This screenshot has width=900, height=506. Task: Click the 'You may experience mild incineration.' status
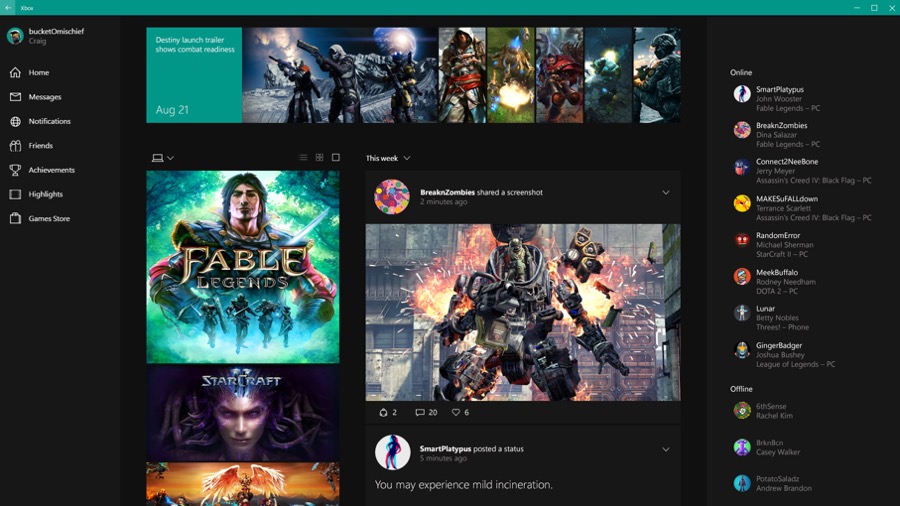pos(464,485)
